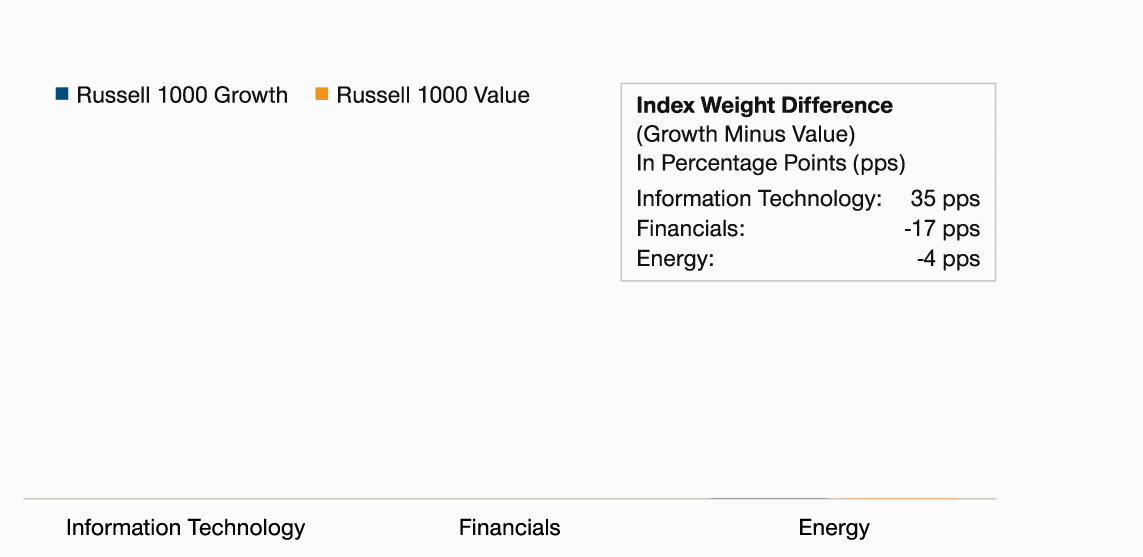Select the Information Technology x-axis label

pyautogui.click(x=185, y=528)
